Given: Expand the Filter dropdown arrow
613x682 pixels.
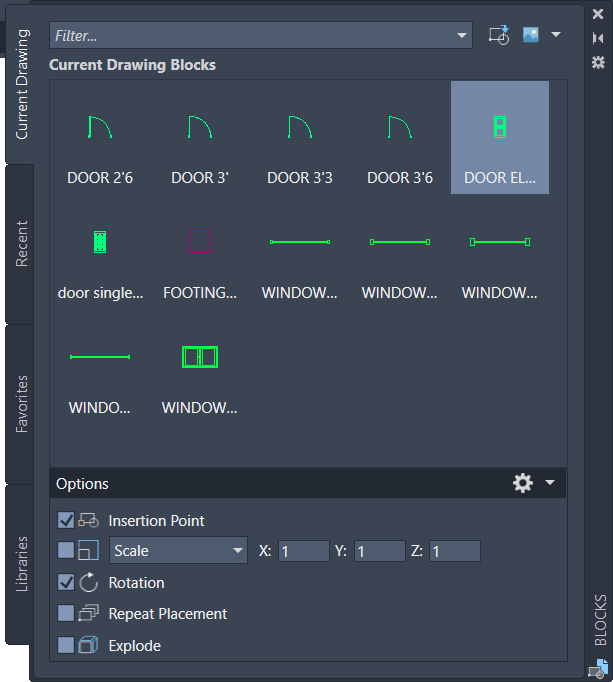Looking at the screenshot, I should click(x=462, y=35).
